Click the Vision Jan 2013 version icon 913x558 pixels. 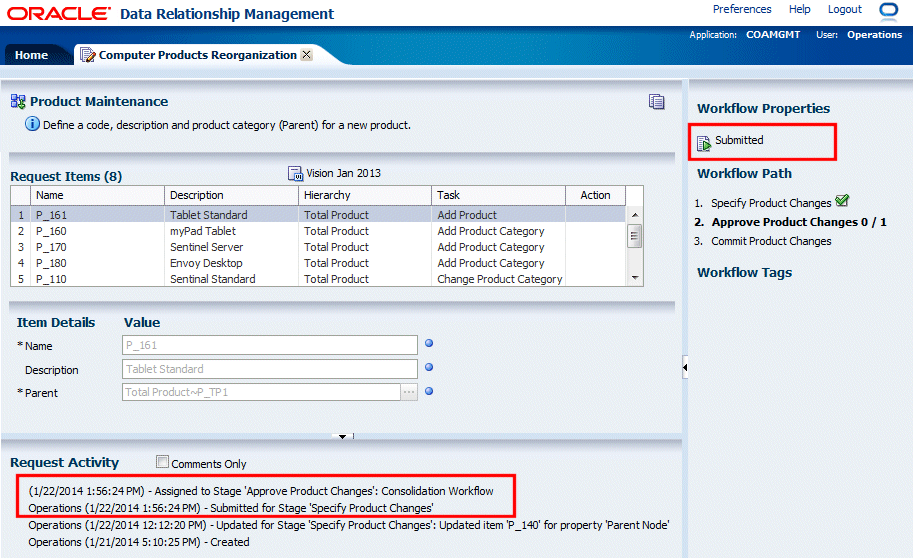tap(295, 174)
